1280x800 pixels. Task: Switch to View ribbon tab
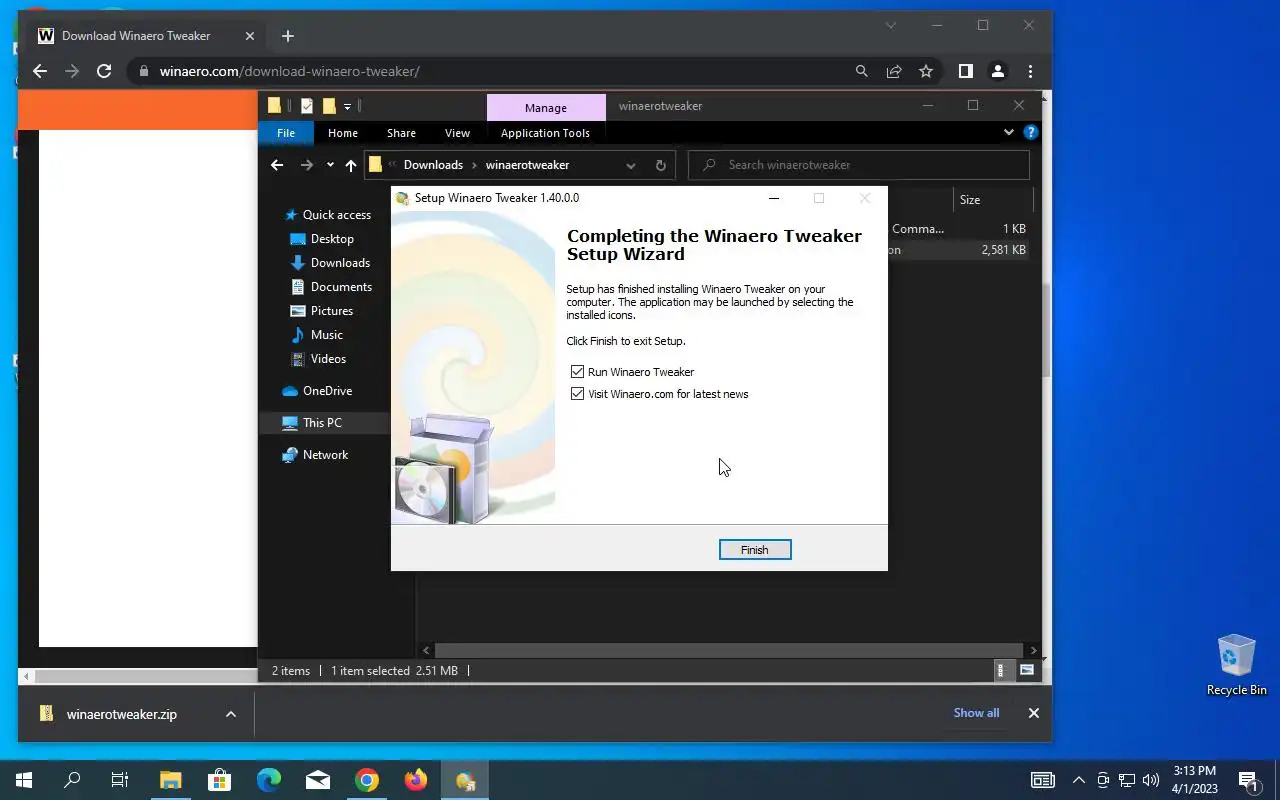(x=457, y=133)
